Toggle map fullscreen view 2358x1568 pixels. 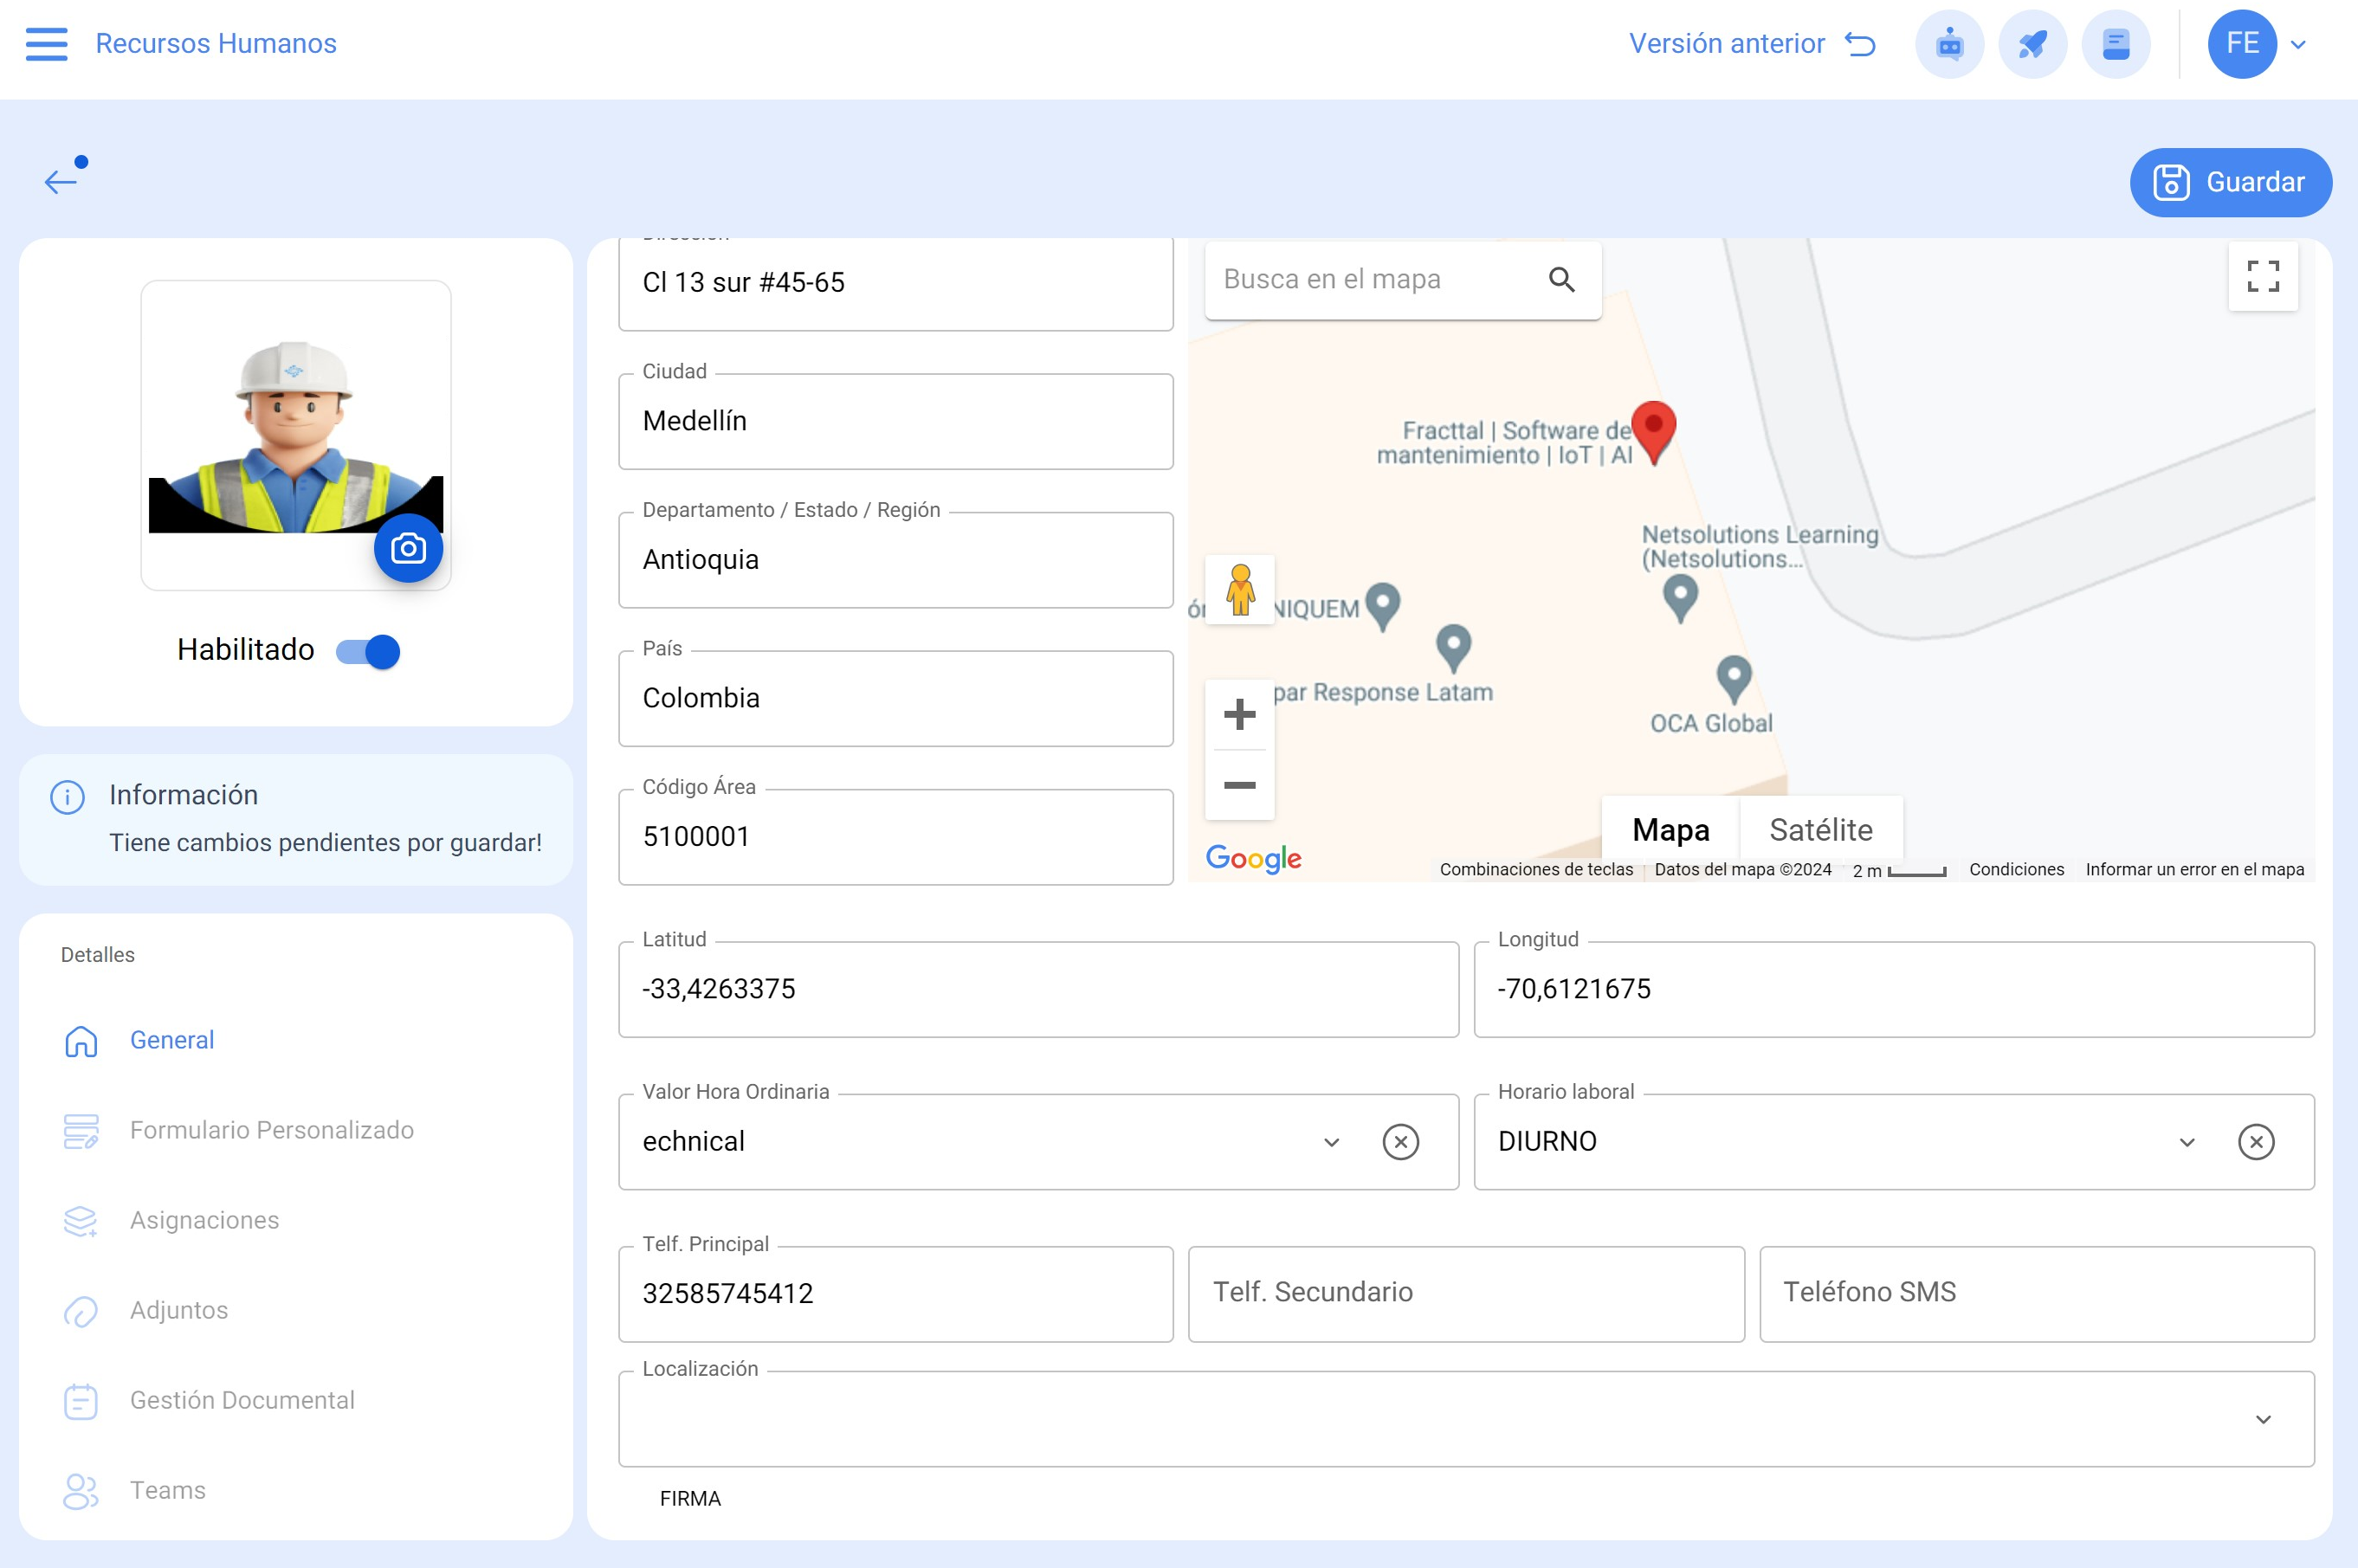pyautogui.click(x=2262, y=276)
